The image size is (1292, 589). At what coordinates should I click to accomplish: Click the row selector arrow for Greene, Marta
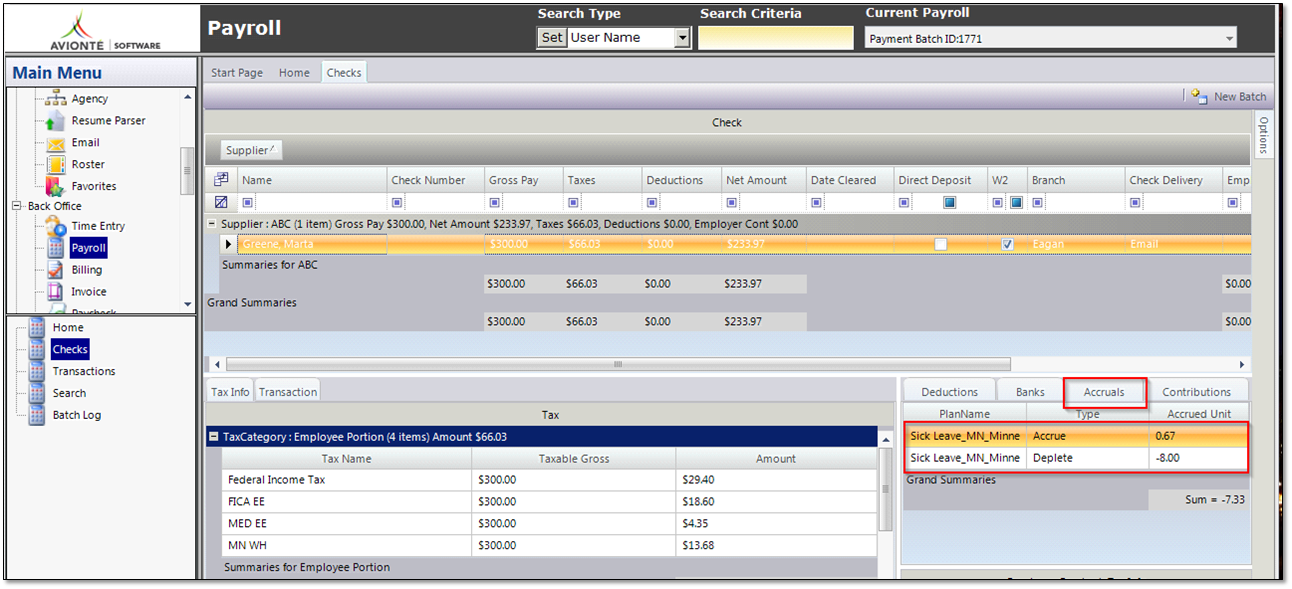228,244
